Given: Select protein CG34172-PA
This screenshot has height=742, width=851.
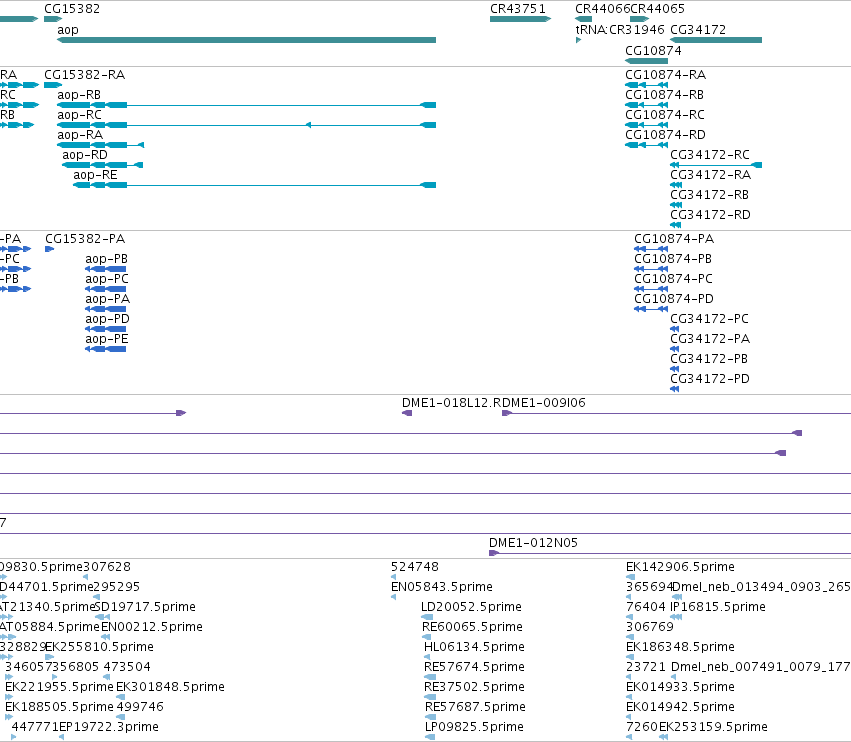Looking at the screenshot, I should click(x=675, y=349).
